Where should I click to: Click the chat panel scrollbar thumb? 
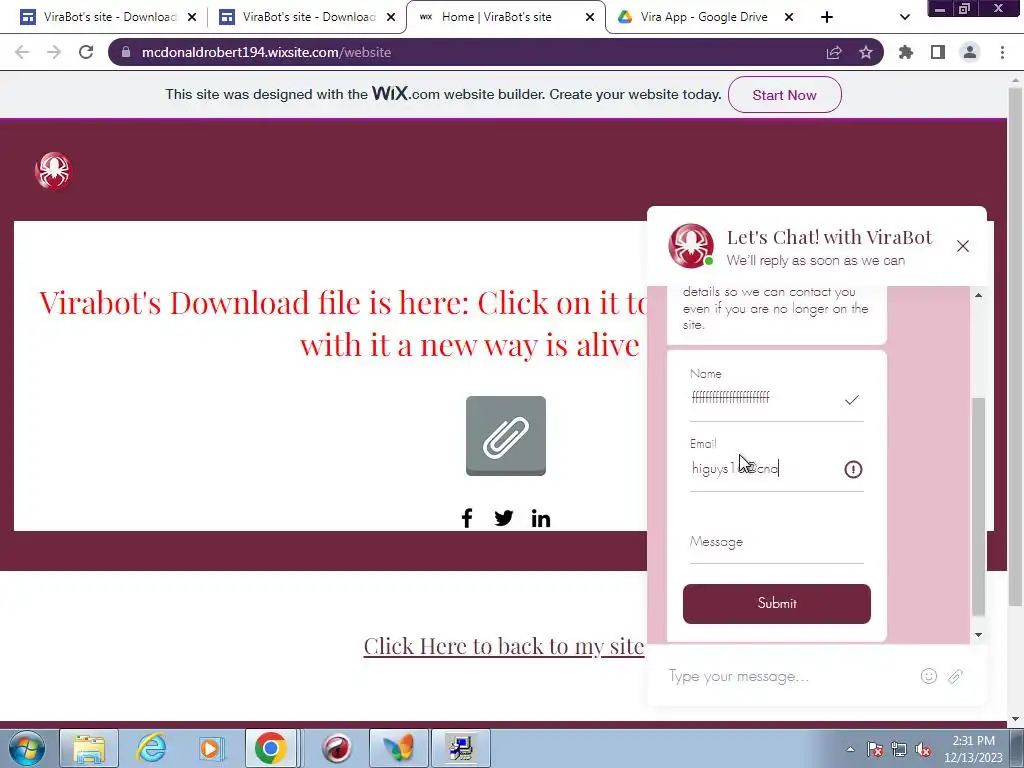(978, 506)
